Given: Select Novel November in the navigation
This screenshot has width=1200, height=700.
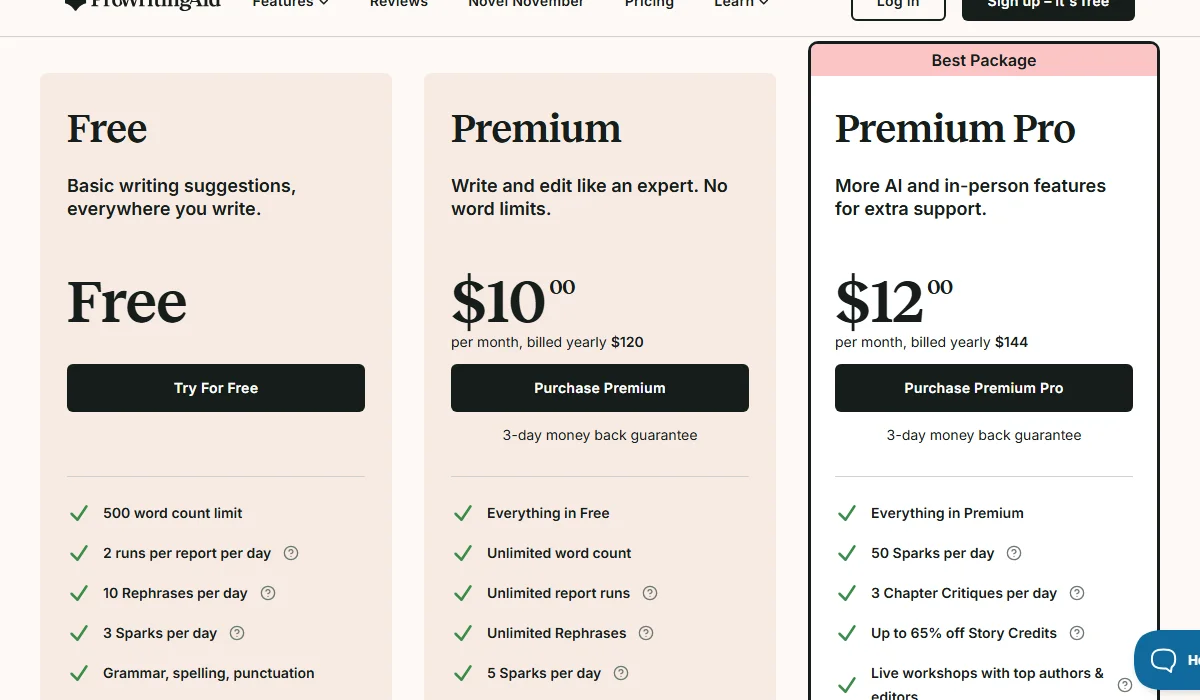Looking at the screenshot, I should [x=526, y=4].
